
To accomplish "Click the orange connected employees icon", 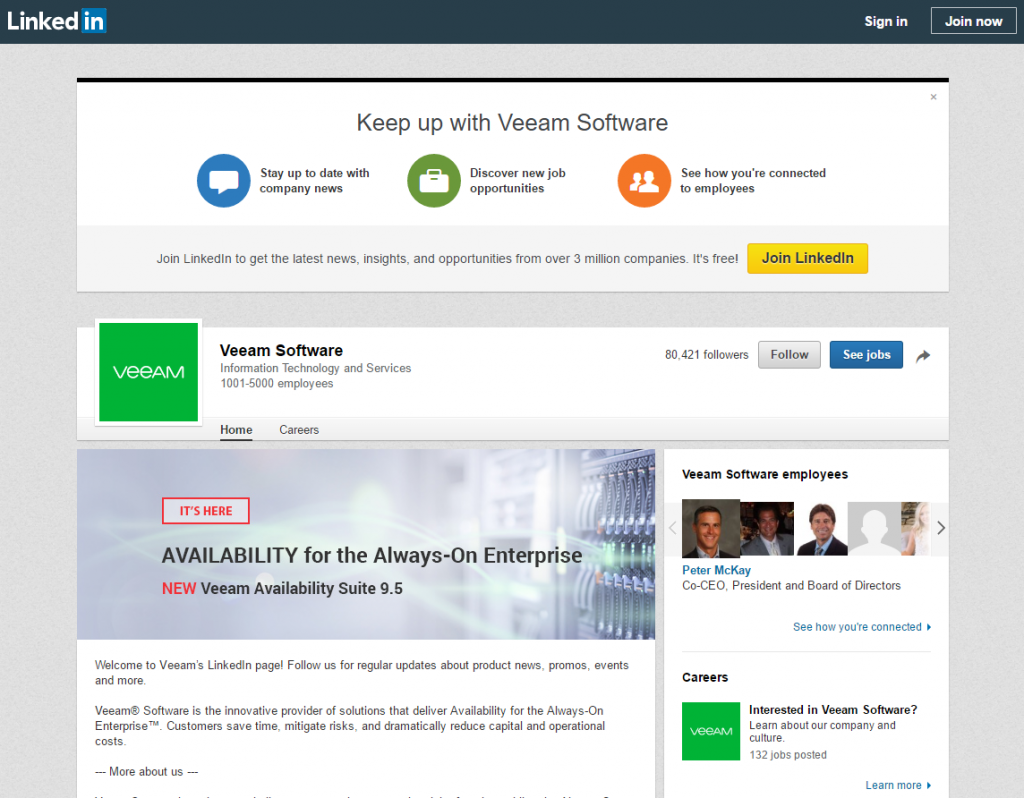I will pos(644,181).
